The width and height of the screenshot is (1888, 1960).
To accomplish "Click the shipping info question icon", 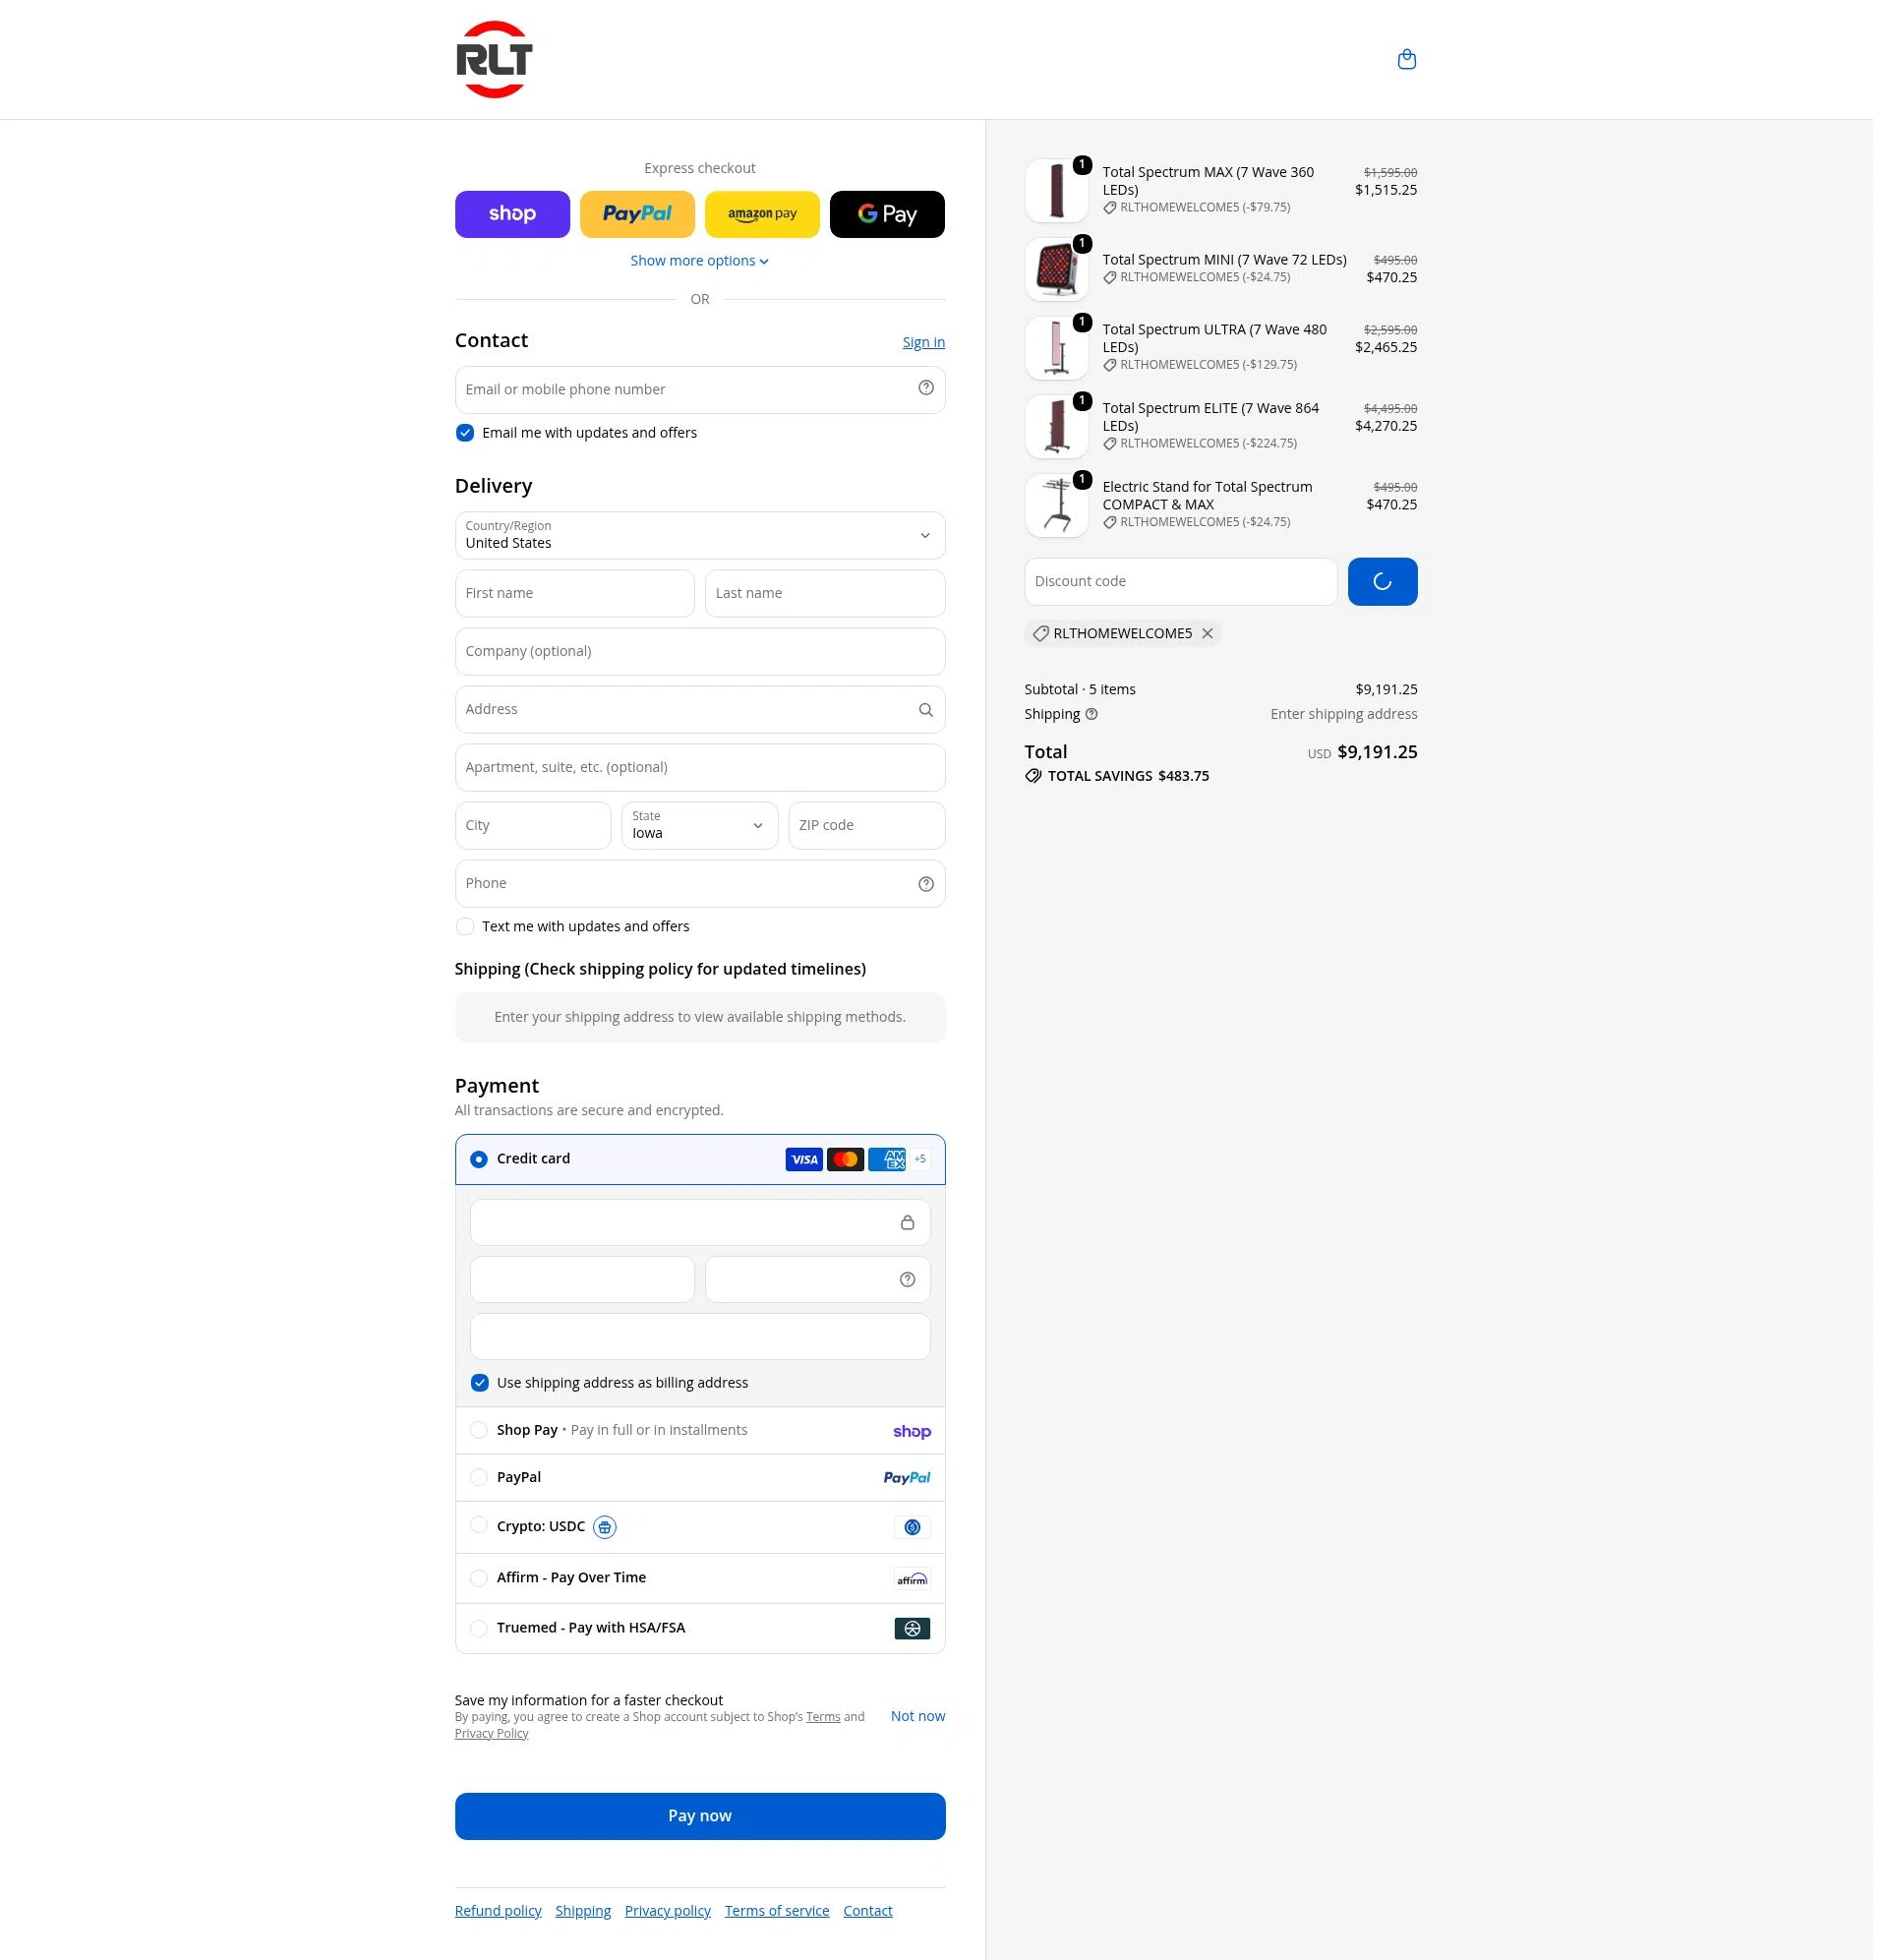I will (x=1091, y=714).
